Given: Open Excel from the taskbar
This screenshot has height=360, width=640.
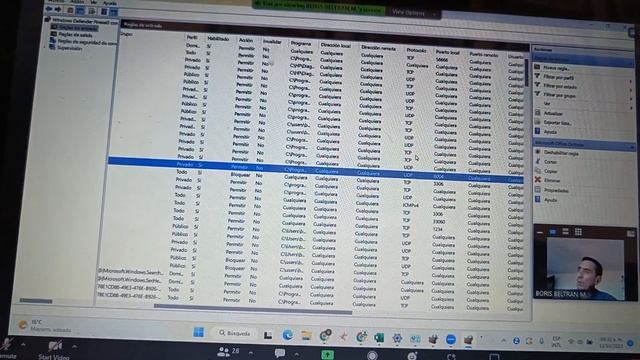Looking at the screenshot, I should point(379,338).
